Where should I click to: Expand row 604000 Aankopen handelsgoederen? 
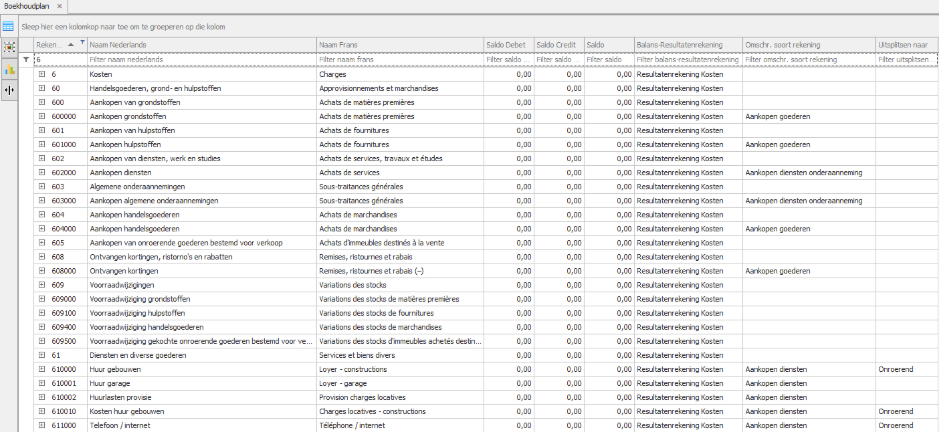42,229
